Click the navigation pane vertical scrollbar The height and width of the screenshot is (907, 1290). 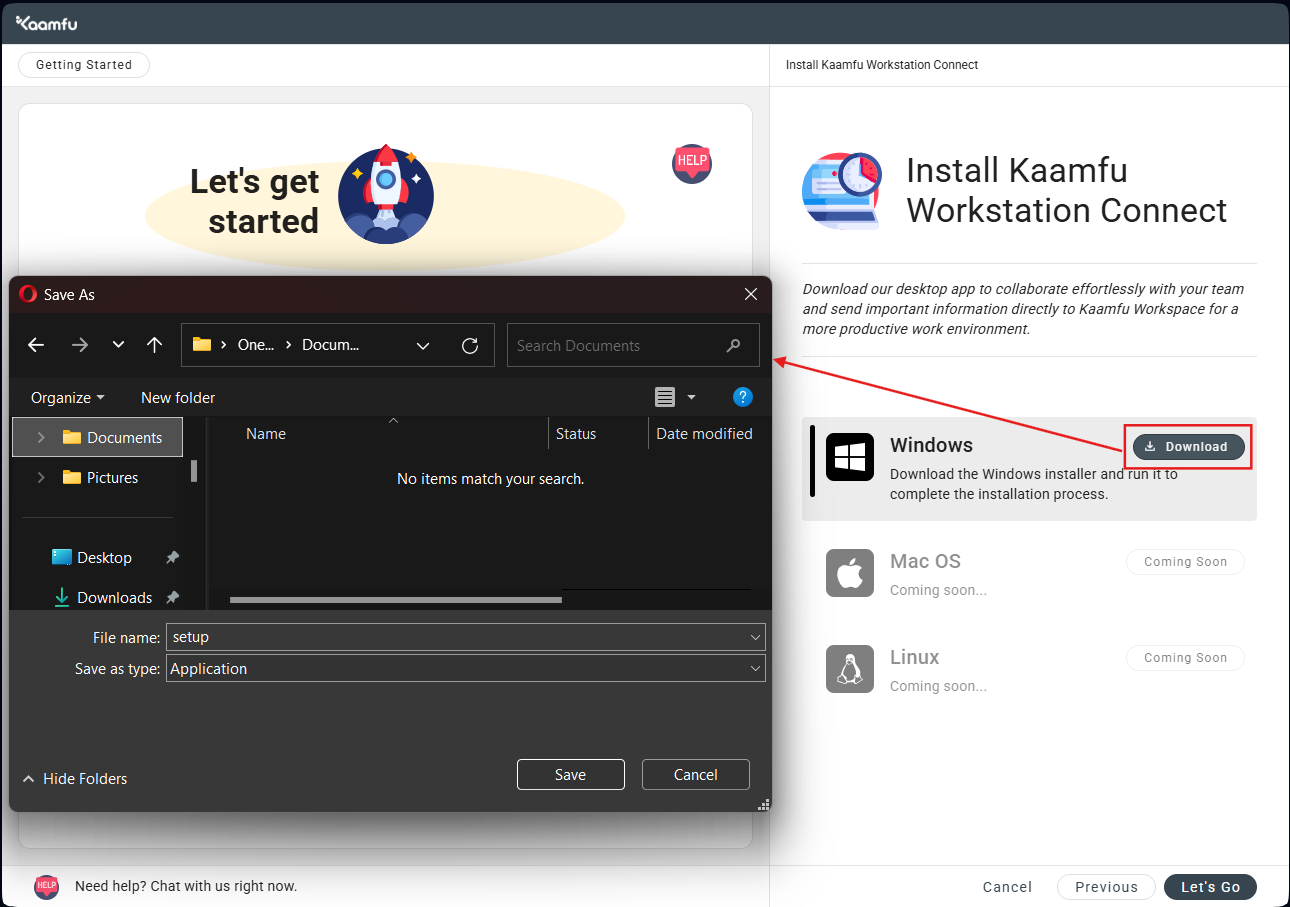pos(194,470)
